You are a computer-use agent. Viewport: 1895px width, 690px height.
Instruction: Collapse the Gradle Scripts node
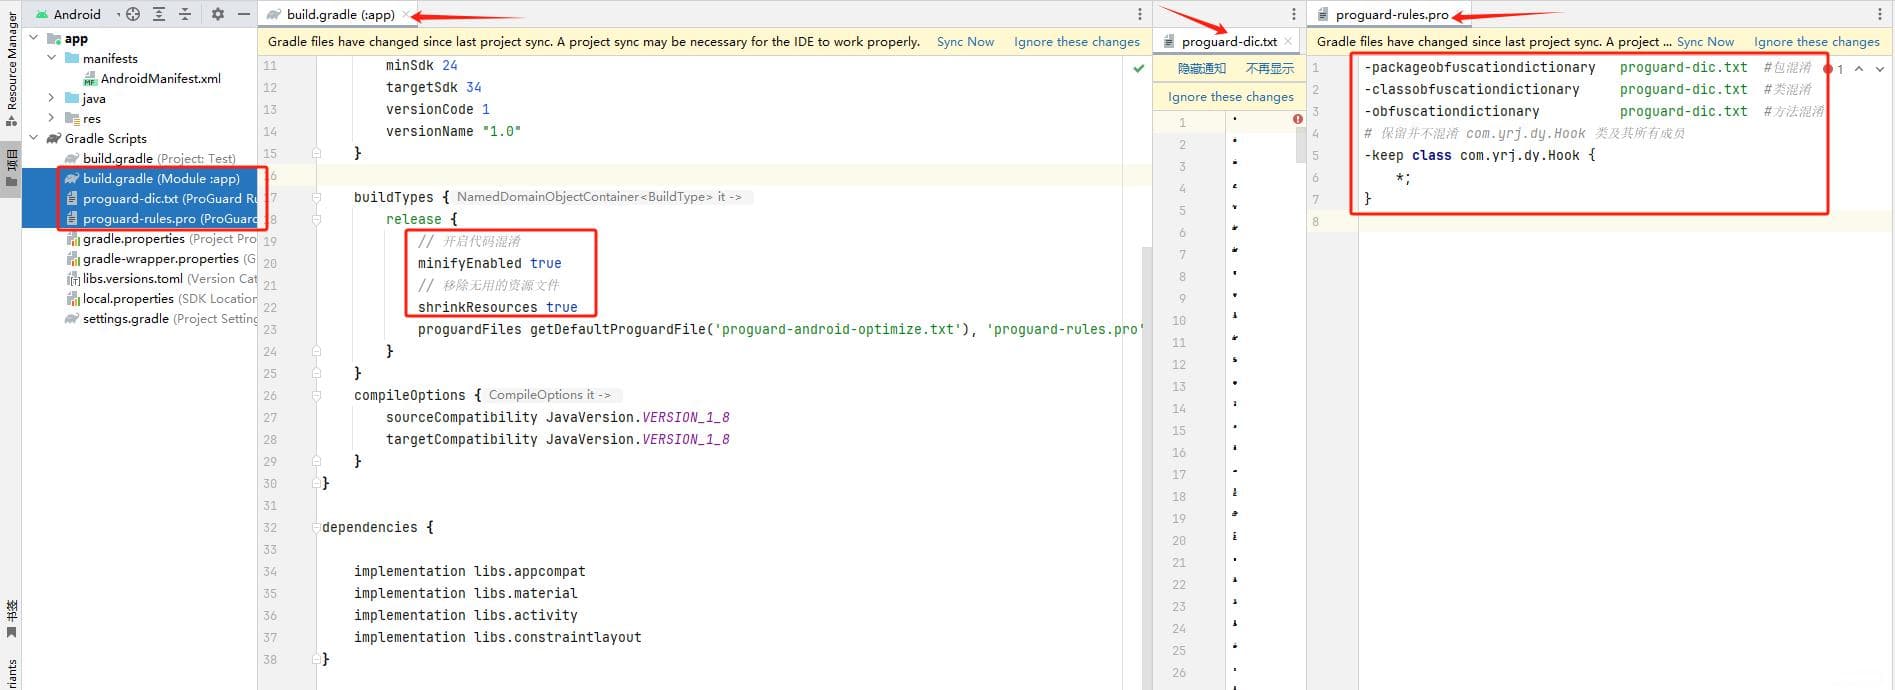pos(34,138)
